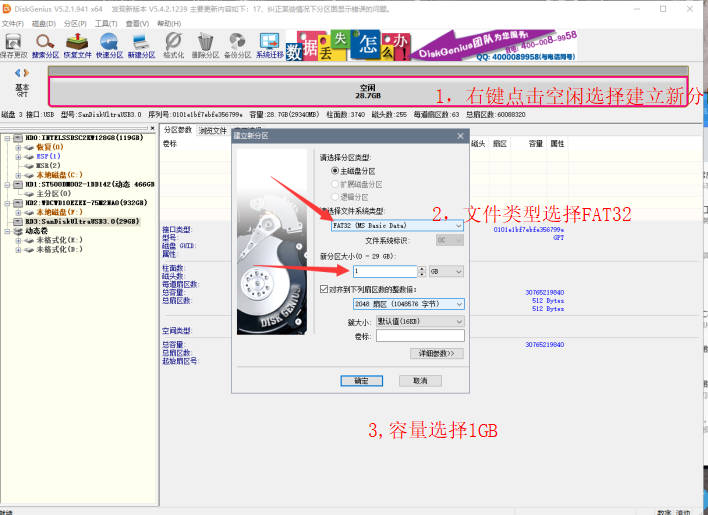The image size is (708, 515).
Task: Select the 主分区(0) tree item
Action: [54, 194]
